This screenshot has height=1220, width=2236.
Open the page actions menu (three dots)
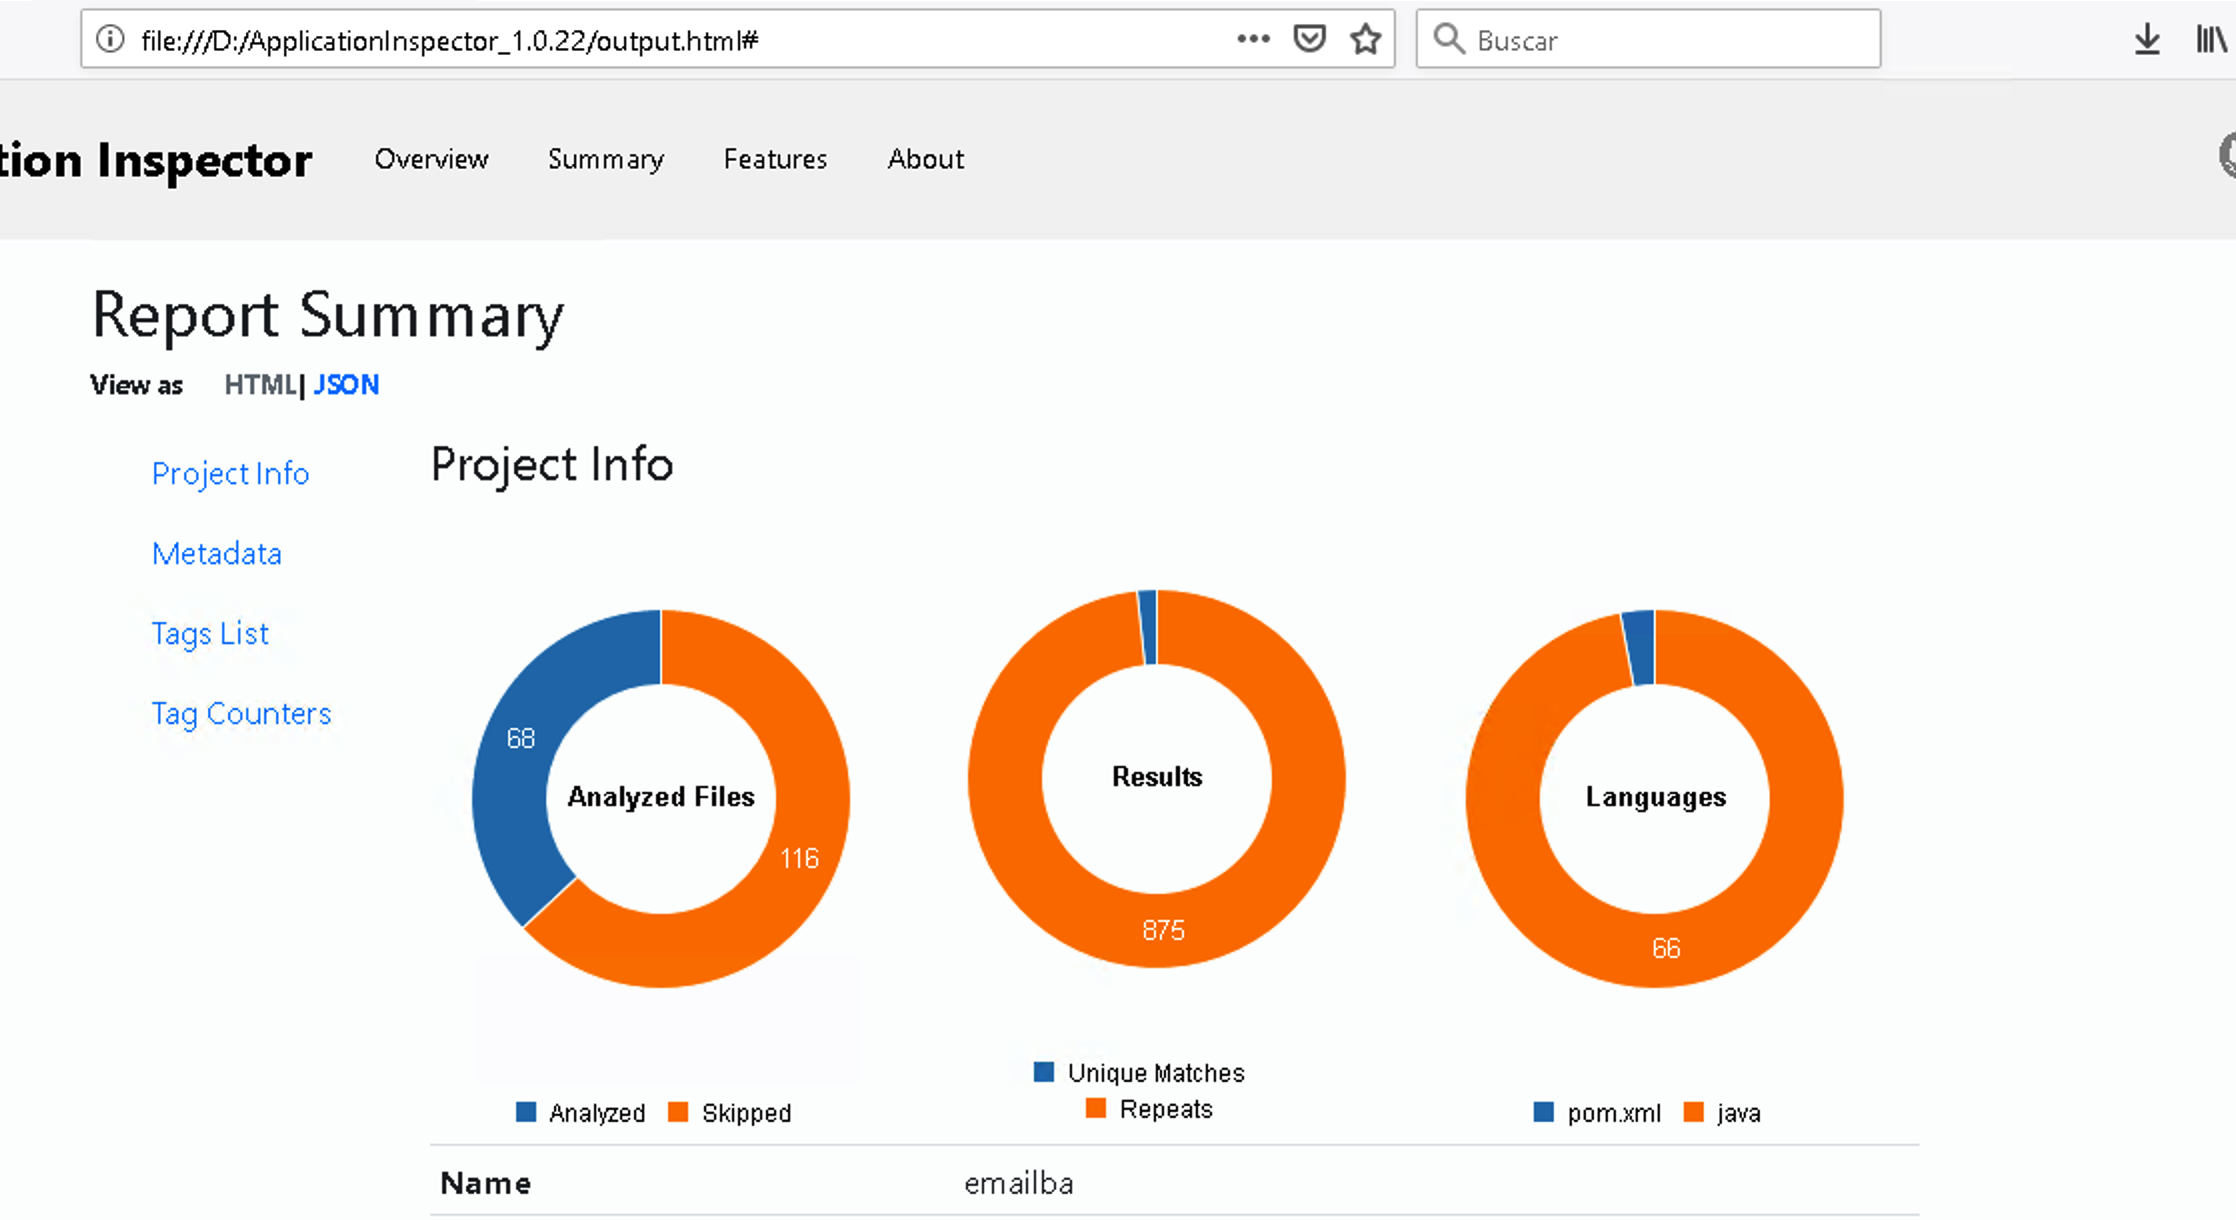[x=1252, y=39]
